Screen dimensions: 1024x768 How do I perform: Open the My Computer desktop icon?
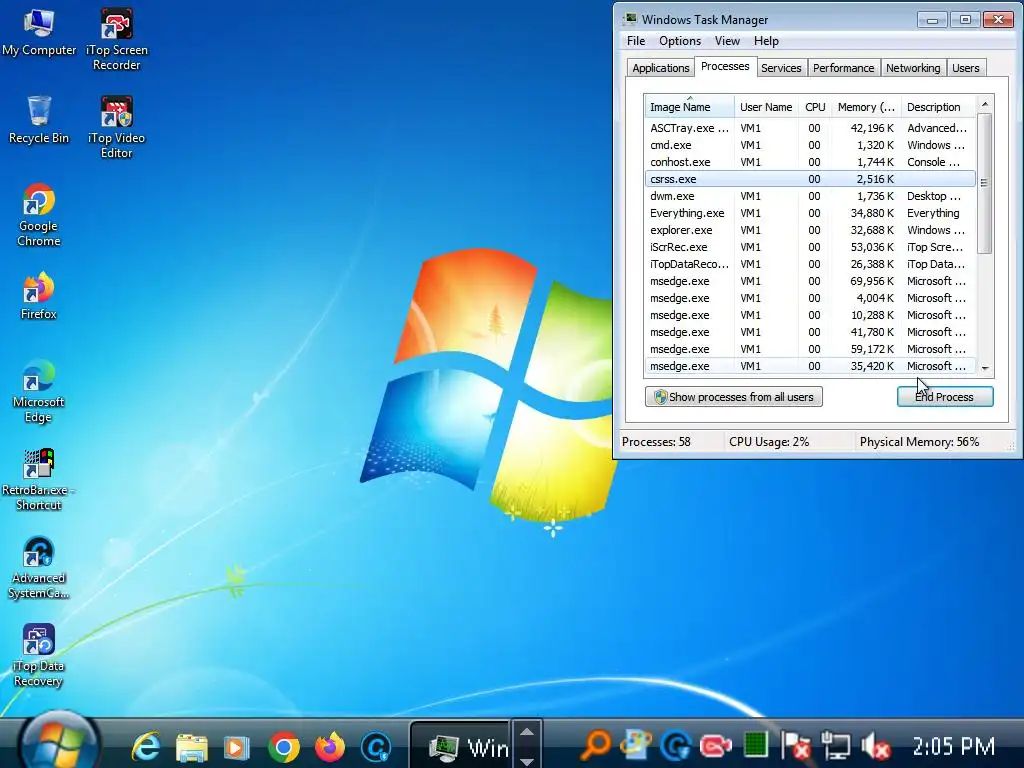(39, 33)
